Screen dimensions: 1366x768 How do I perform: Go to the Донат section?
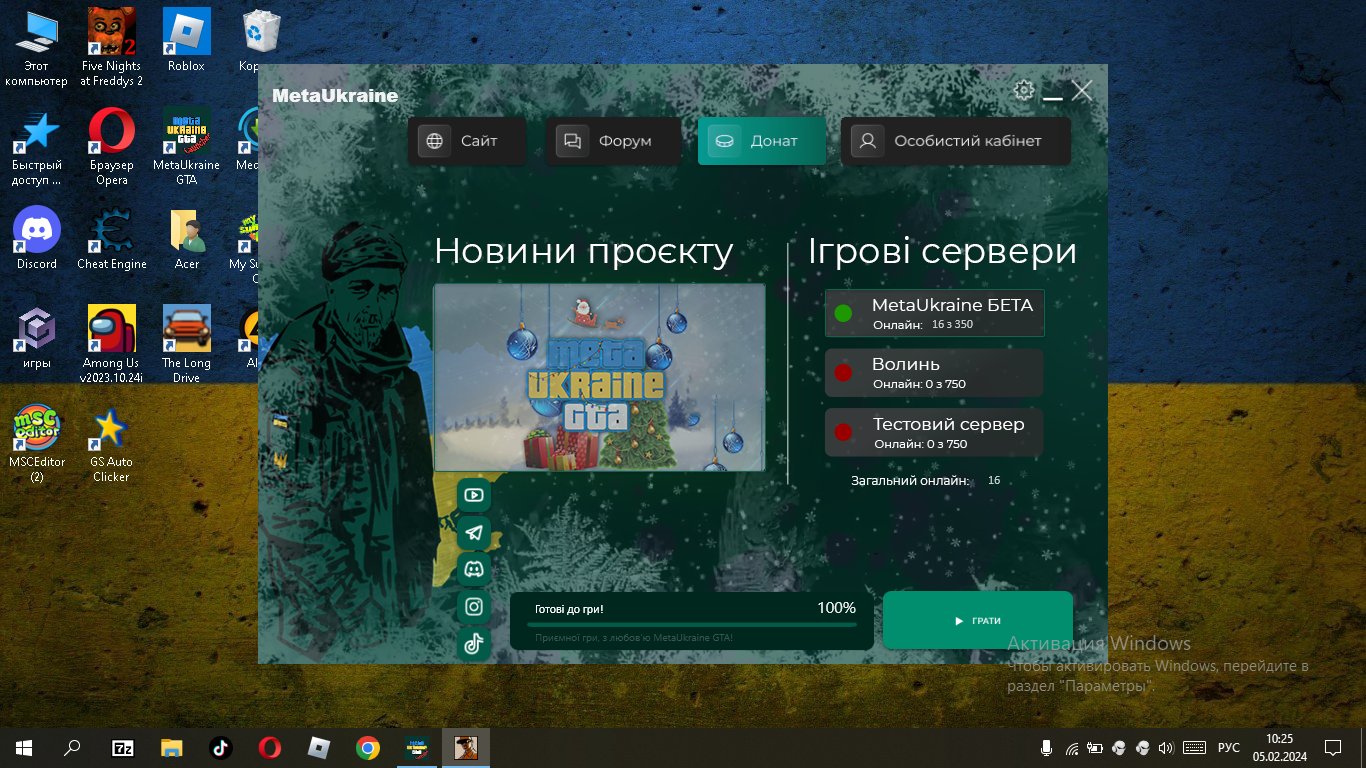point(762,141)
